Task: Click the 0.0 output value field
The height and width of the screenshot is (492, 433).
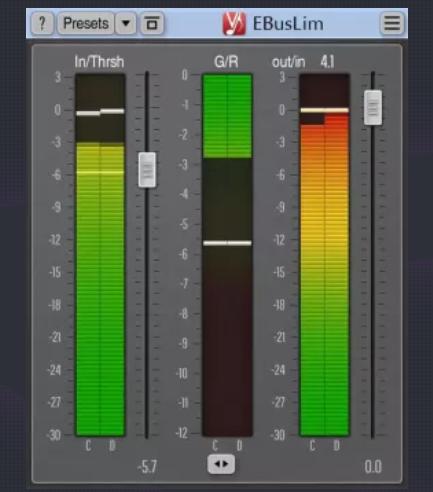Action: pos(373,467)
